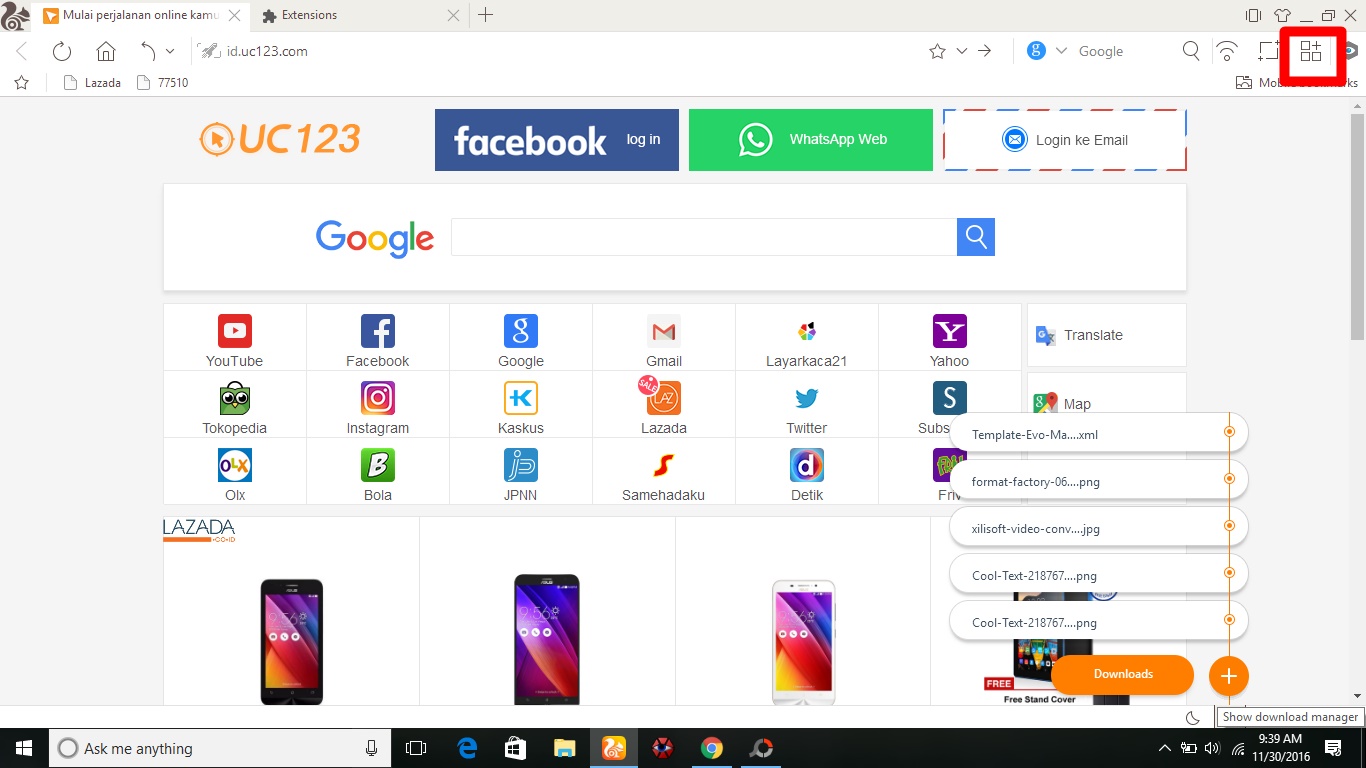The image size is (1366, 768).
Task: Toggle night mode moon icon
Action: (1192, 717)
